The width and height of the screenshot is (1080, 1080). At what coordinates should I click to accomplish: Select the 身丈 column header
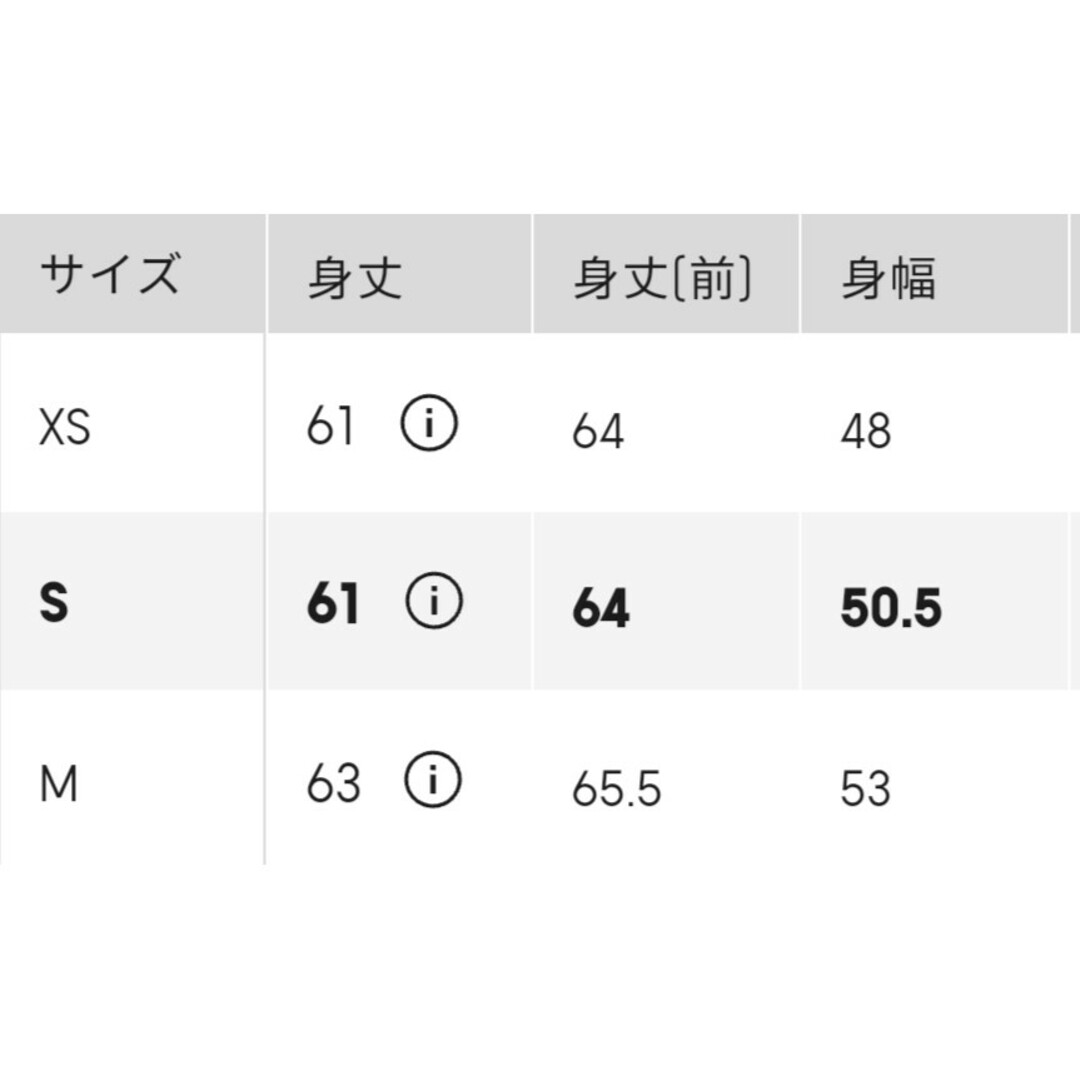355,278
